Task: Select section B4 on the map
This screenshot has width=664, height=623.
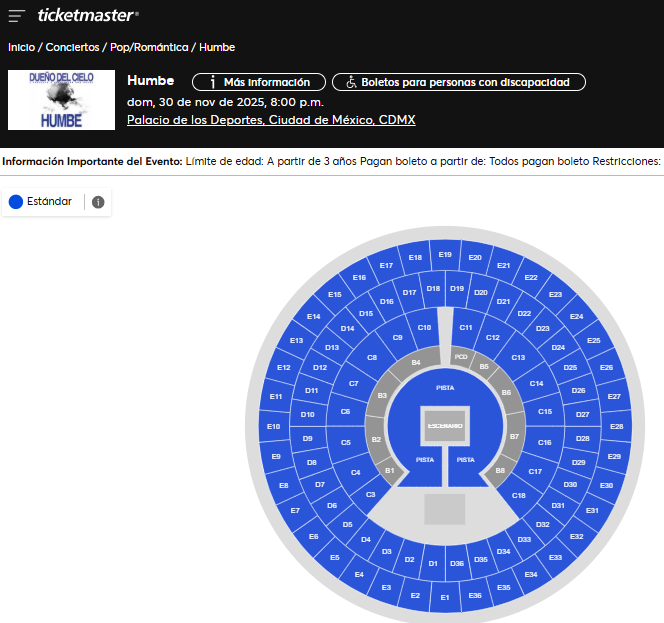Action: pos(416,363)
